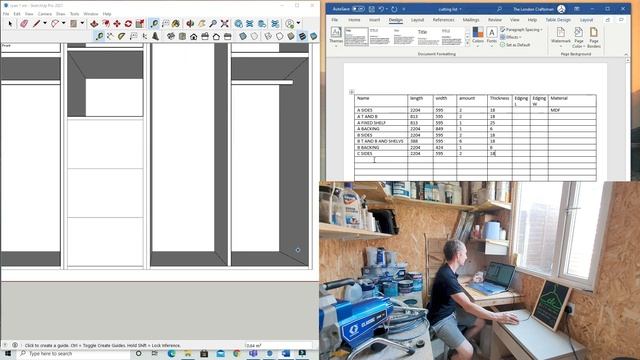Toggle AutoSave switch in Word
This screenshot has height=360, width=640.
[x=358, y=9]
